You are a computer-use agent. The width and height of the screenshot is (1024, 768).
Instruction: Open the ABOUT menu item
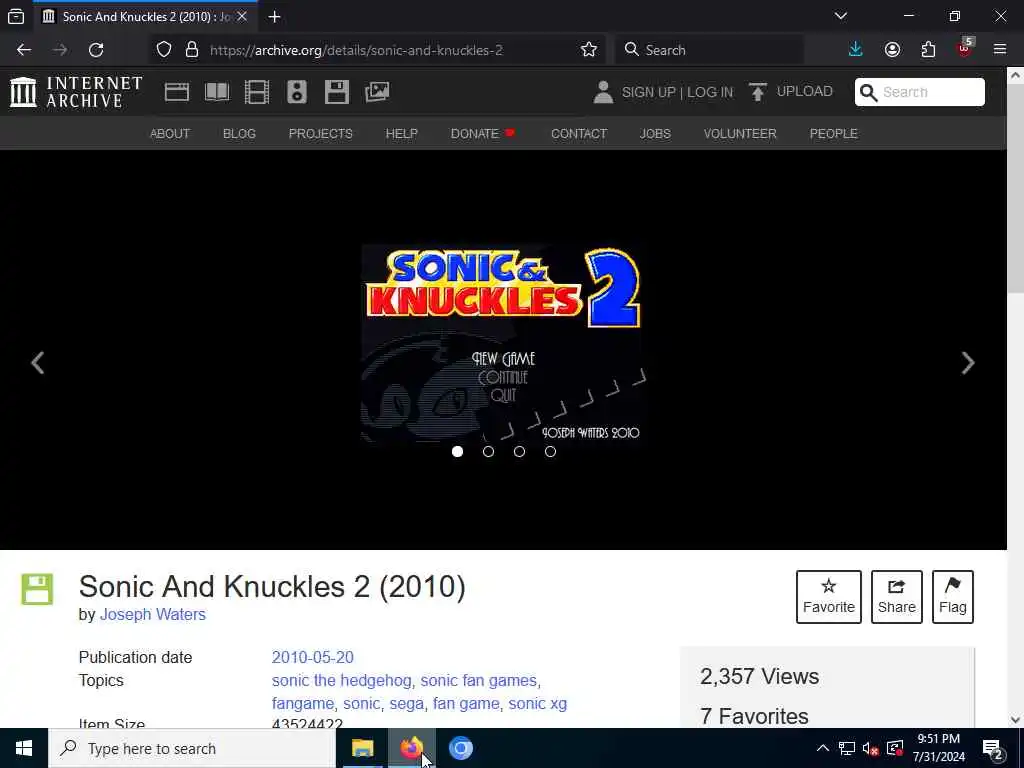pyautogui.click(x=170, y=133)
